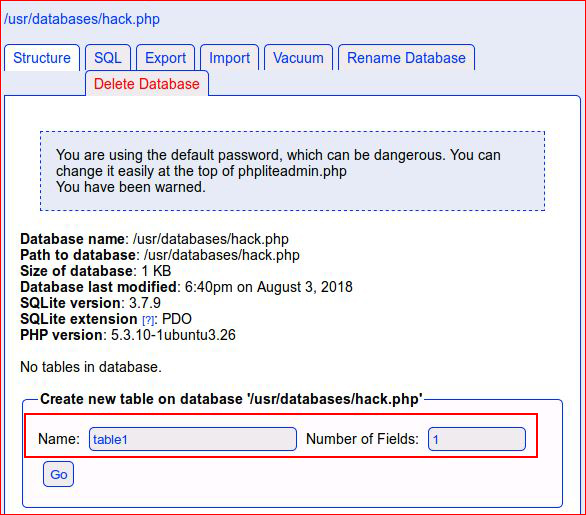Switch to the Rename Database tab
Viewport: 586px width, 515px height.
[x=406, y=58]
